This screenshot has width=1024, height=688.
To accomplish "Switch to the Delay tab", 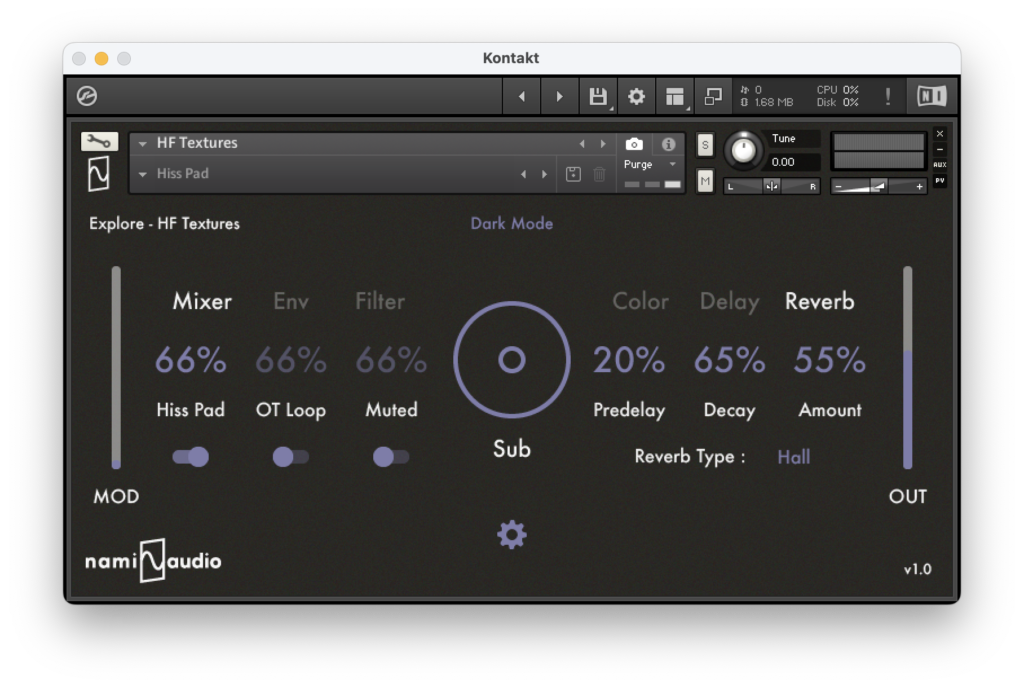I will [729, 301].
